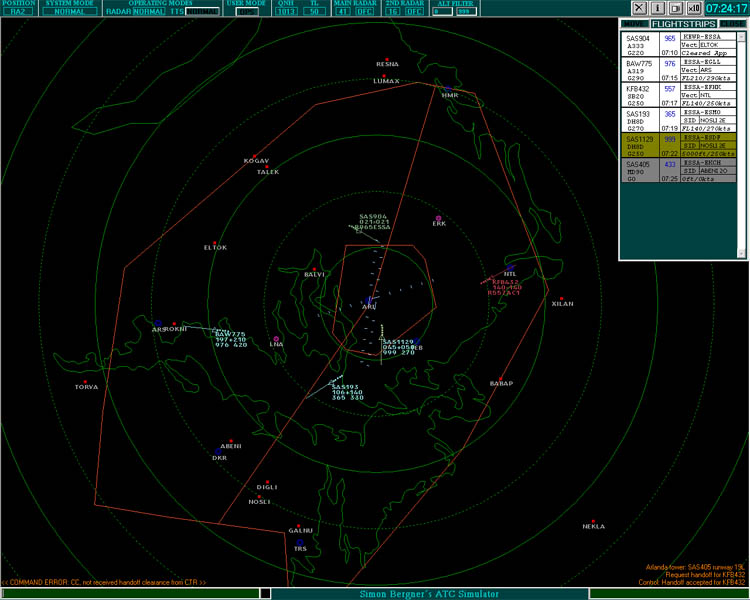Activate the x10 time acceleration button
The height and width of the screenshot is (600, 750).
pyautogui.click(x=696, y=8)
